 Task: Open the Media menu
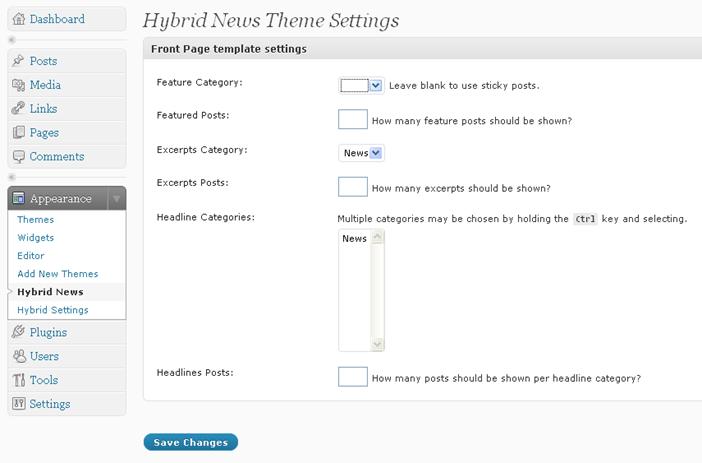point(67,85)
